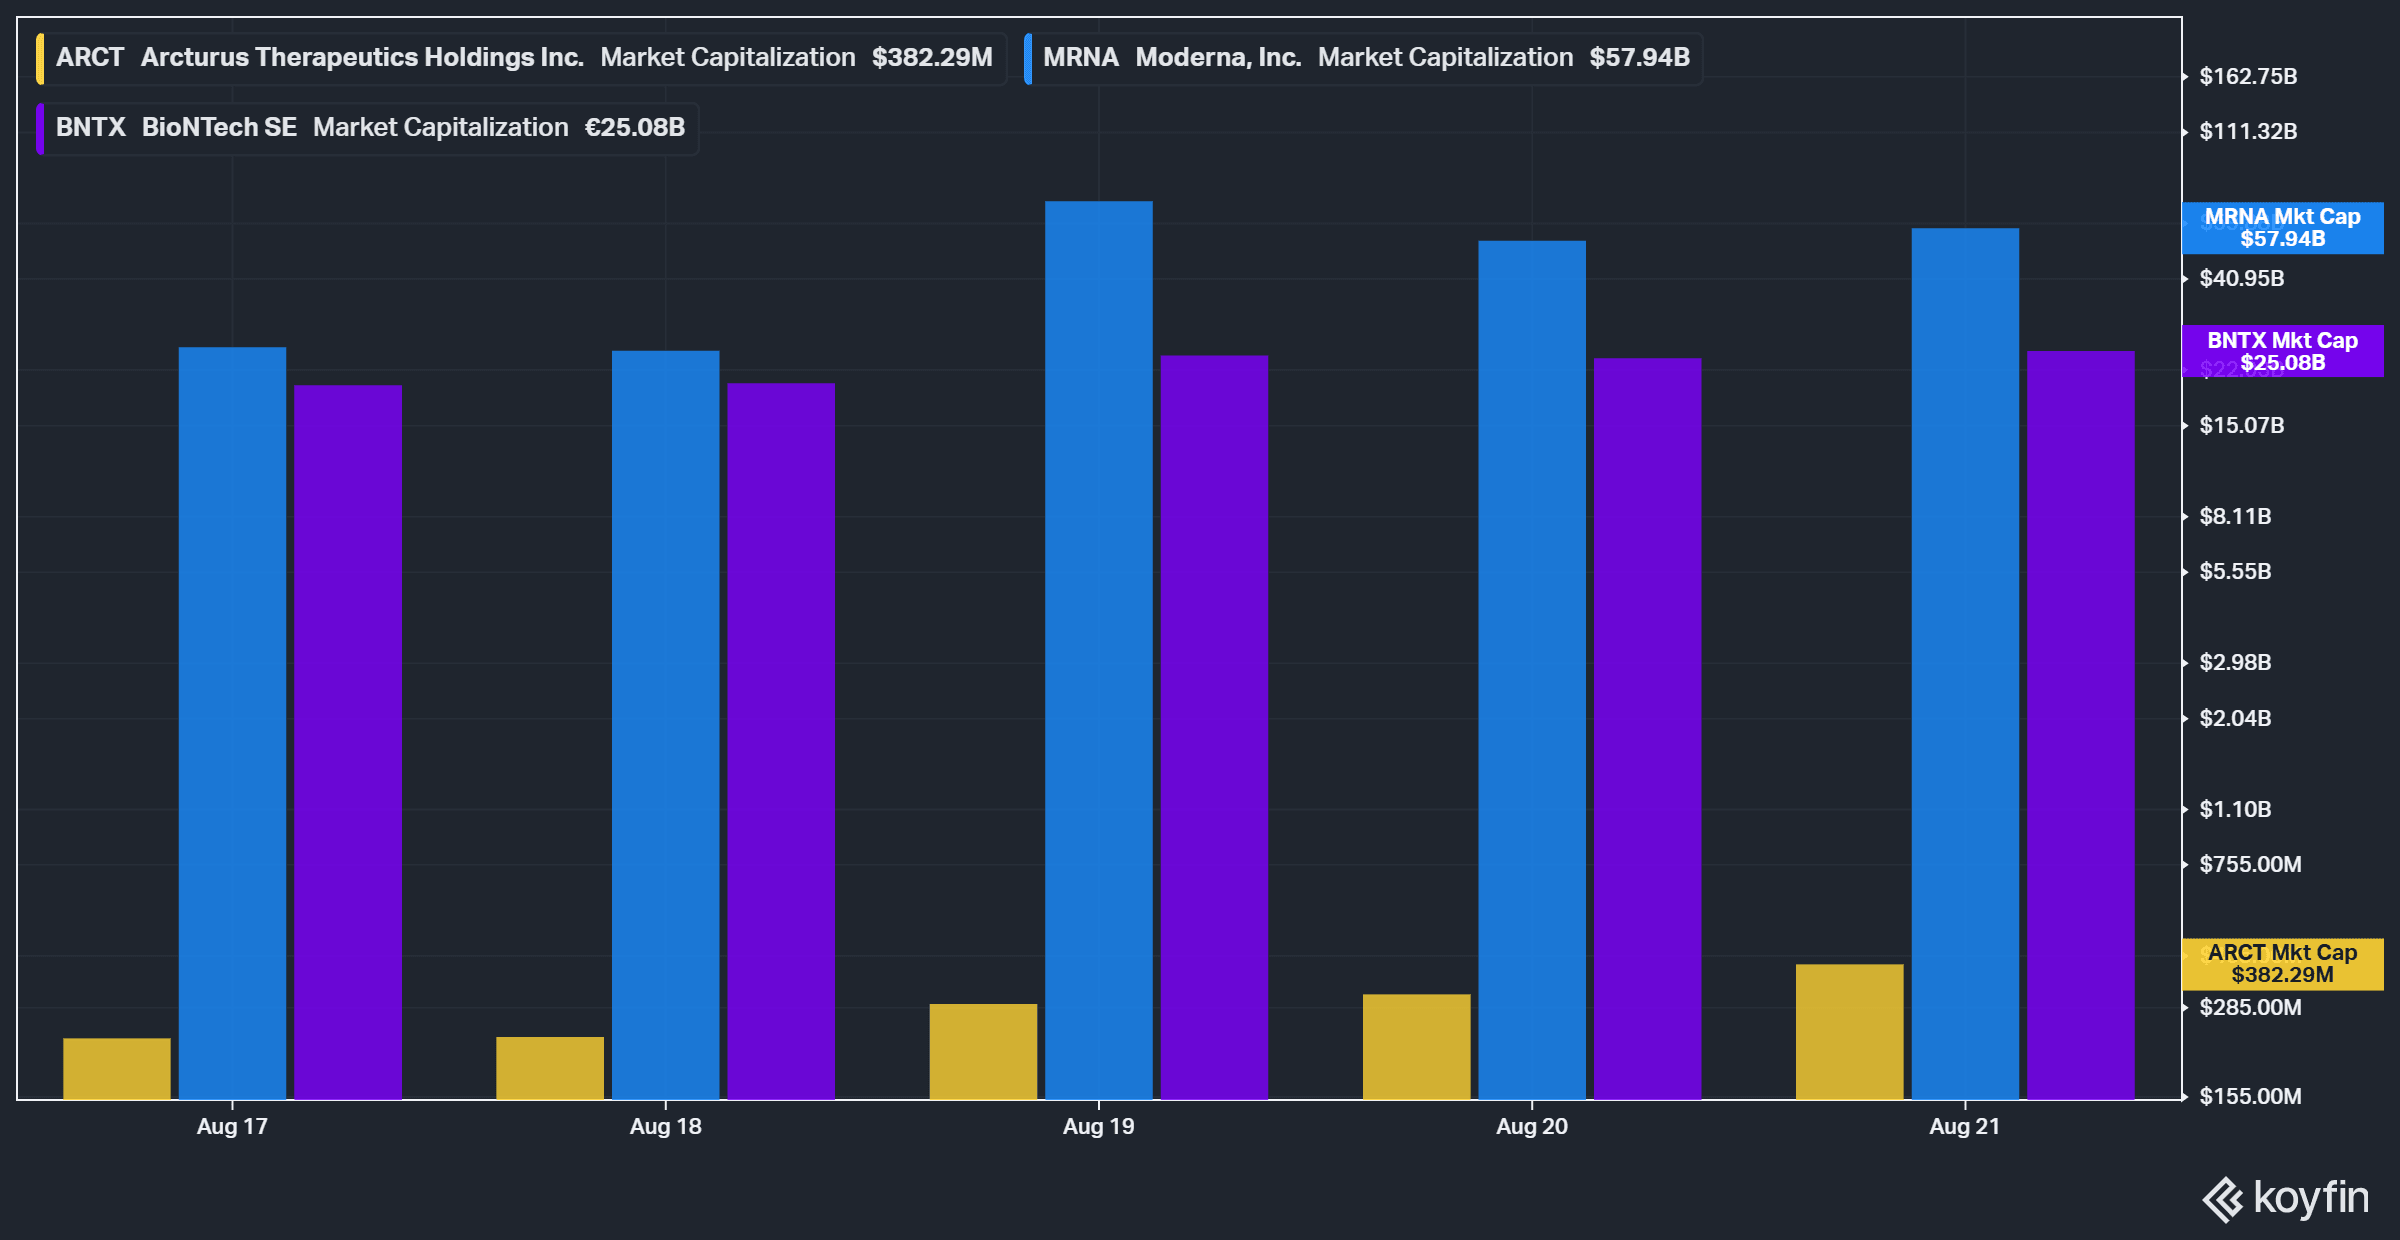Click the Aug 20 date axis label

point(1532,1126)
